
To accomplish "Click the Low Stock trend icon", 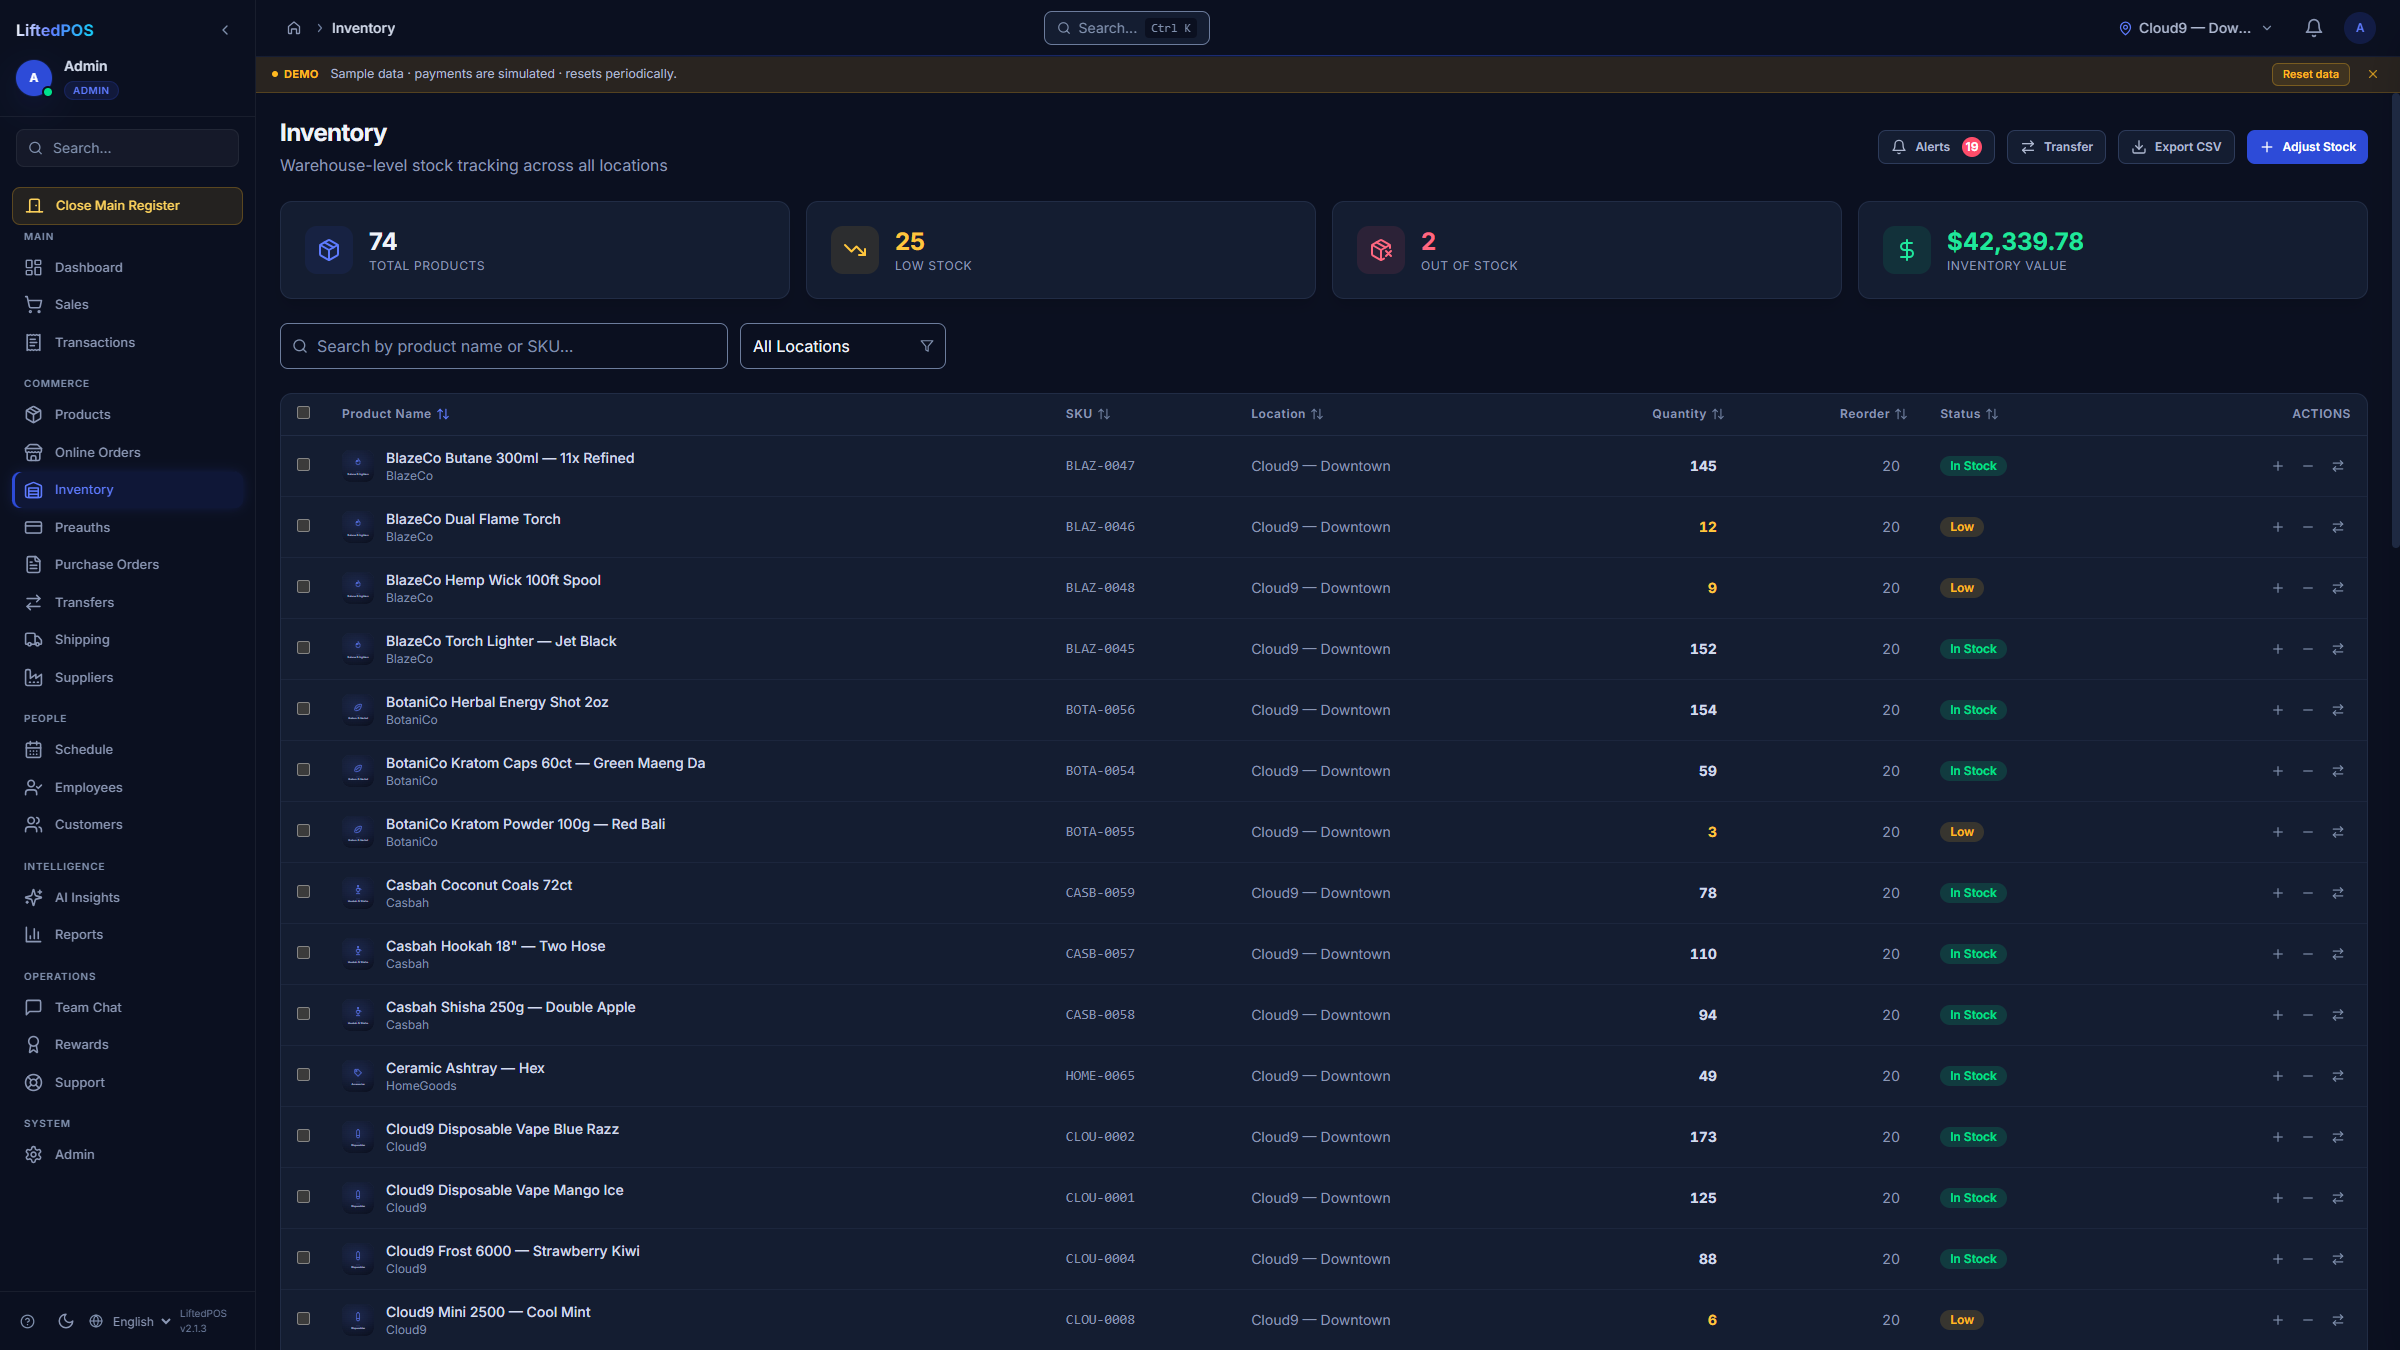I will point(855,250).
